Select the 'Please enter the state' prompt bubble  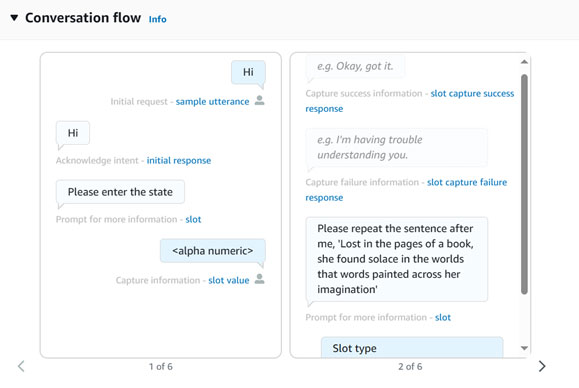click(x=120, y=192)
